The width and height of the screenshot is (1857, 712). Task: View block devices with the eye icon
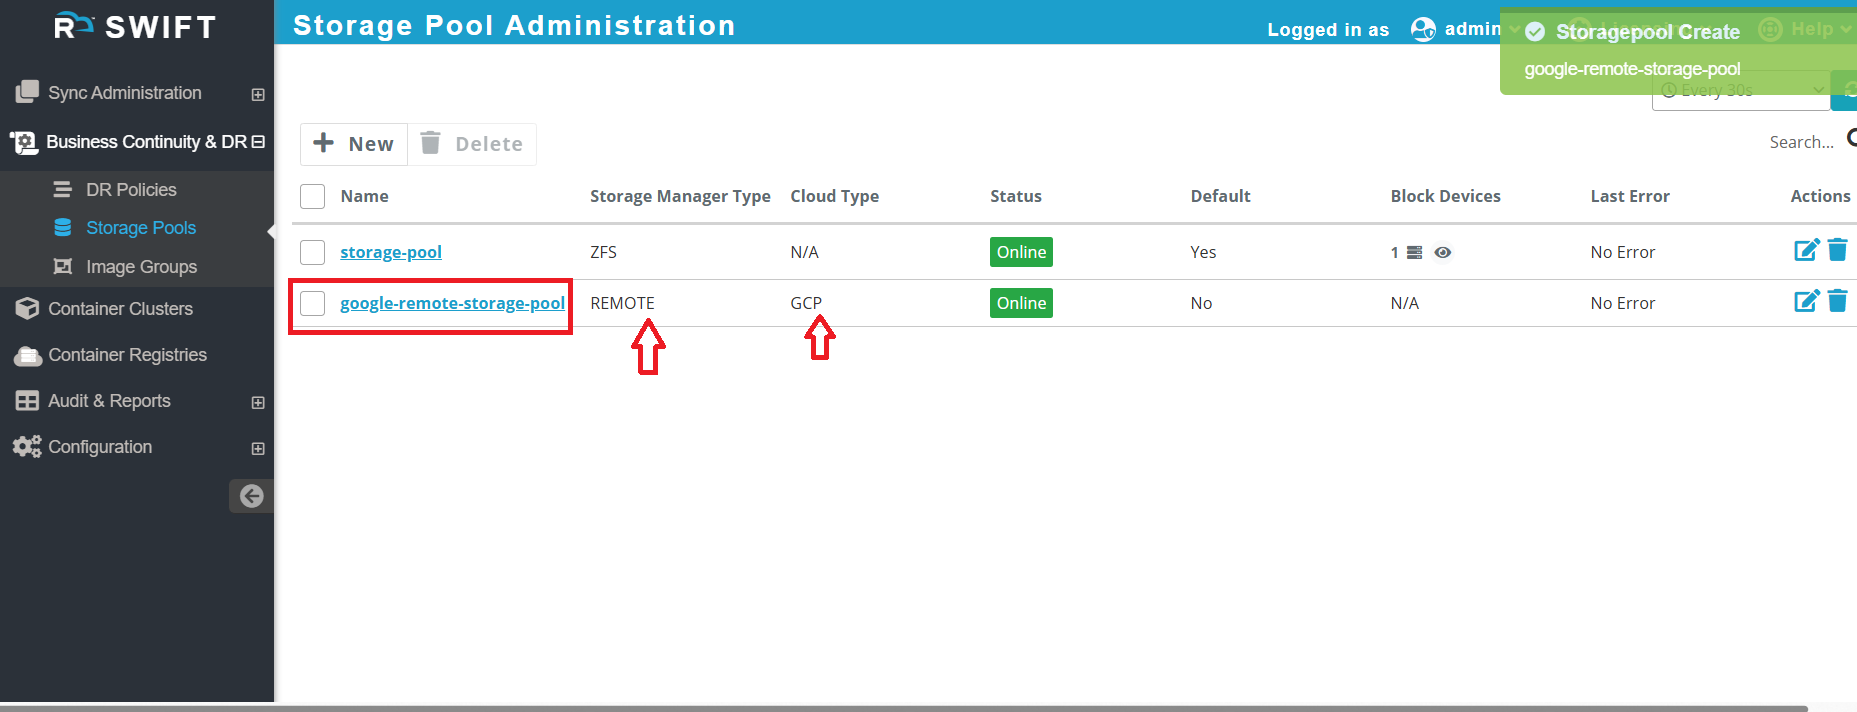[1442, 252]
